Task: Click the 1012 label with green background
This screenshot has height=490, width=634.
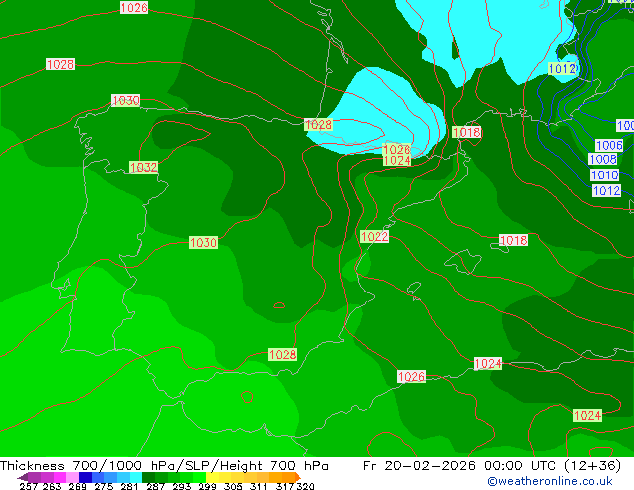Action: (562, 68)
